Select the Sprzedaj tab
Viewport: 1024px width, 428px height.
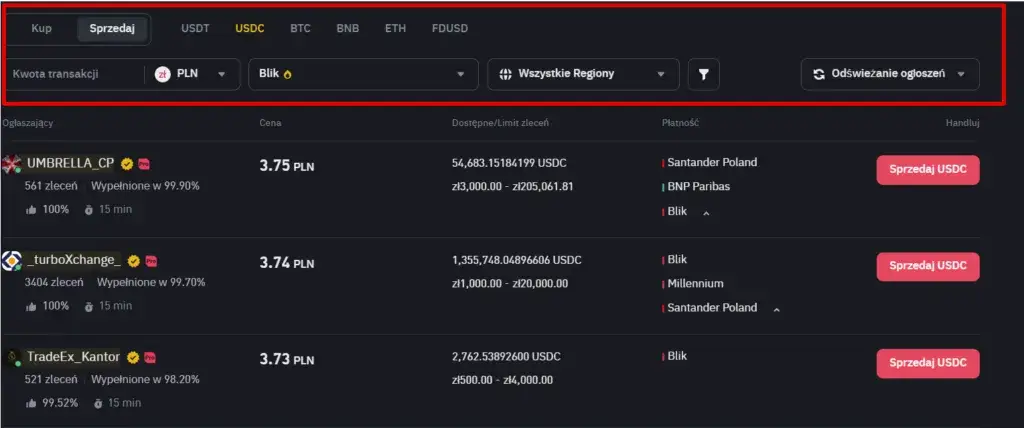112,29
